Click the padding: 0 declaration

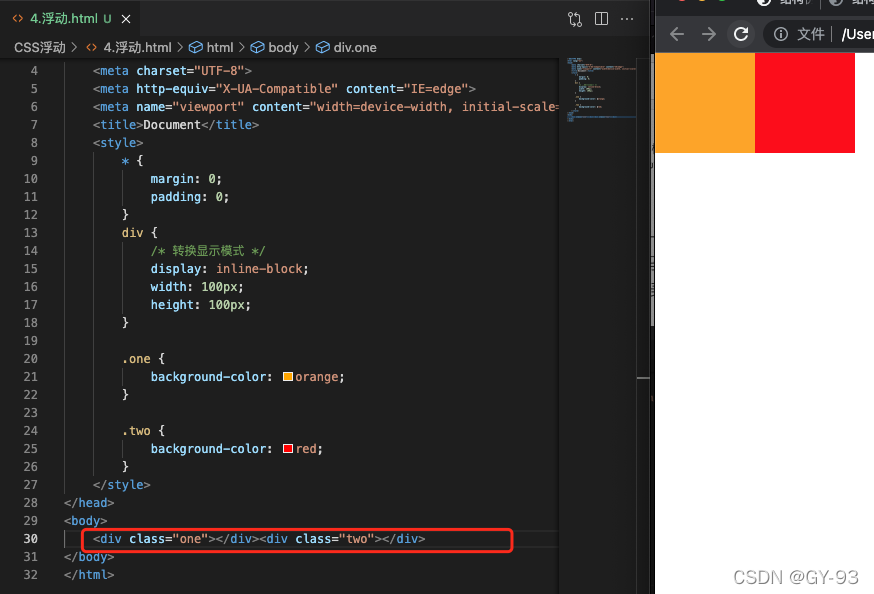(x=190, y=197)
